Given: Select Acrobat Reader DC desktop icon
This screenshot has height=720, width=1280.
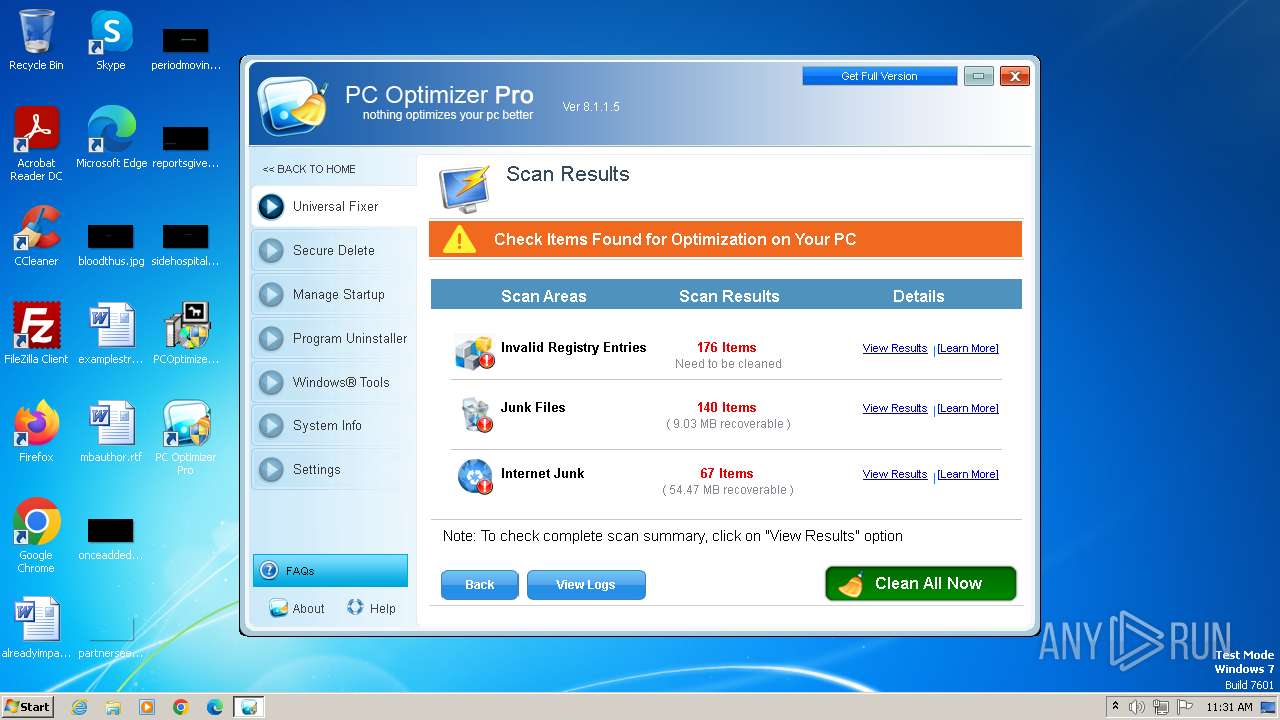Looking at the screenshot, I should tap(36, 144).
